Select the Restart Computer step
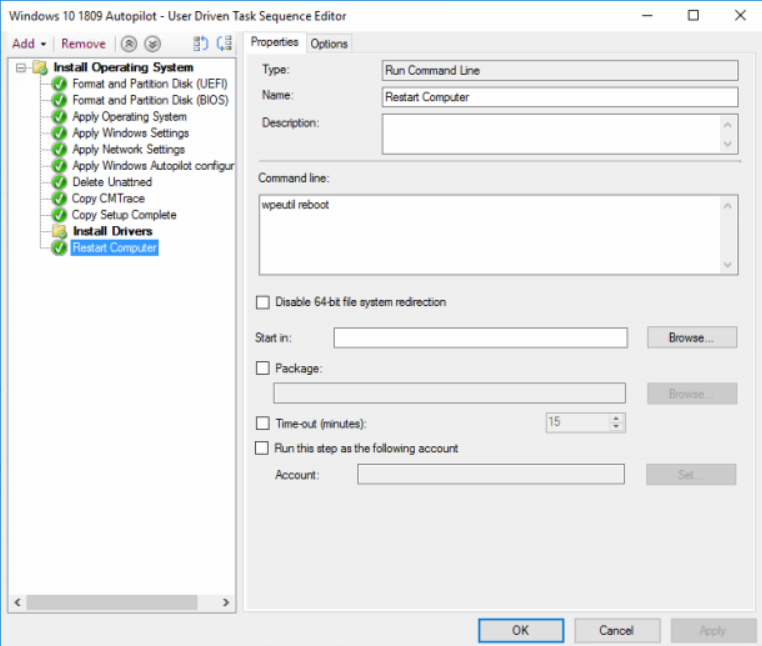The width and height of the screenshot is (762, 646). [x=115, y=248]
